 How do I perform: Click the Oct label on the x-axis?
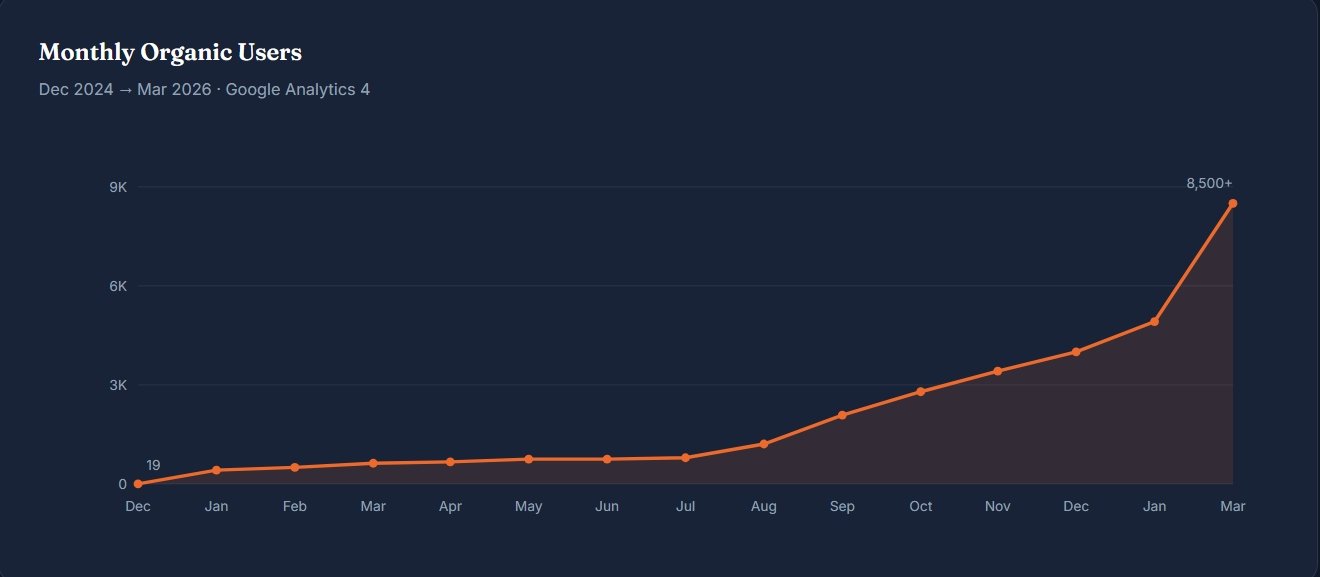click(921, 507)
